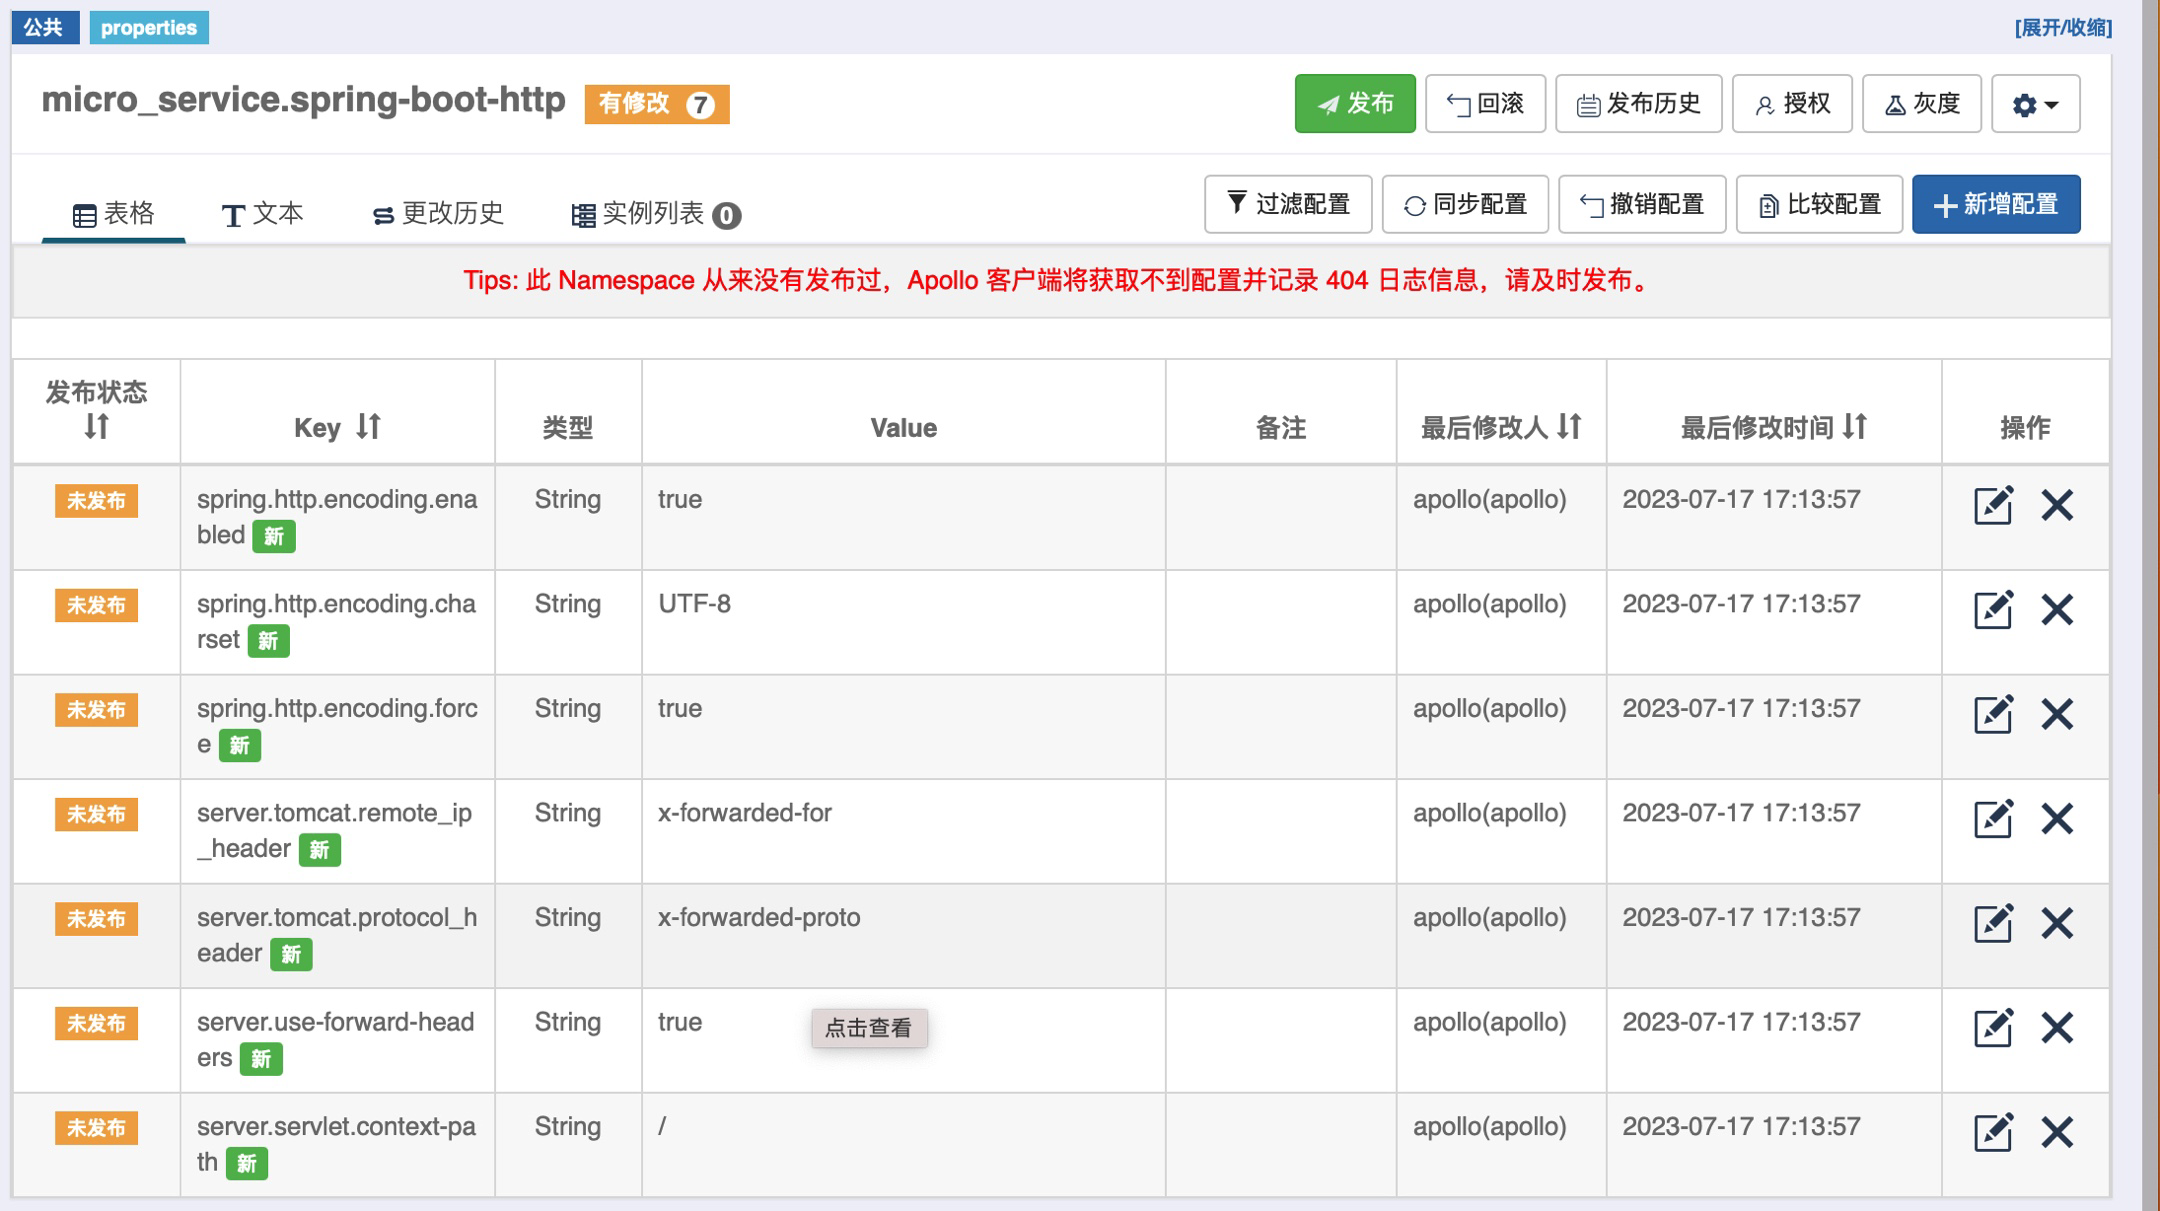This screenshot has width=2160, height=1211.
Task: Toggle namespace with 展开/收缩 link
Action: coord(2062,28)
